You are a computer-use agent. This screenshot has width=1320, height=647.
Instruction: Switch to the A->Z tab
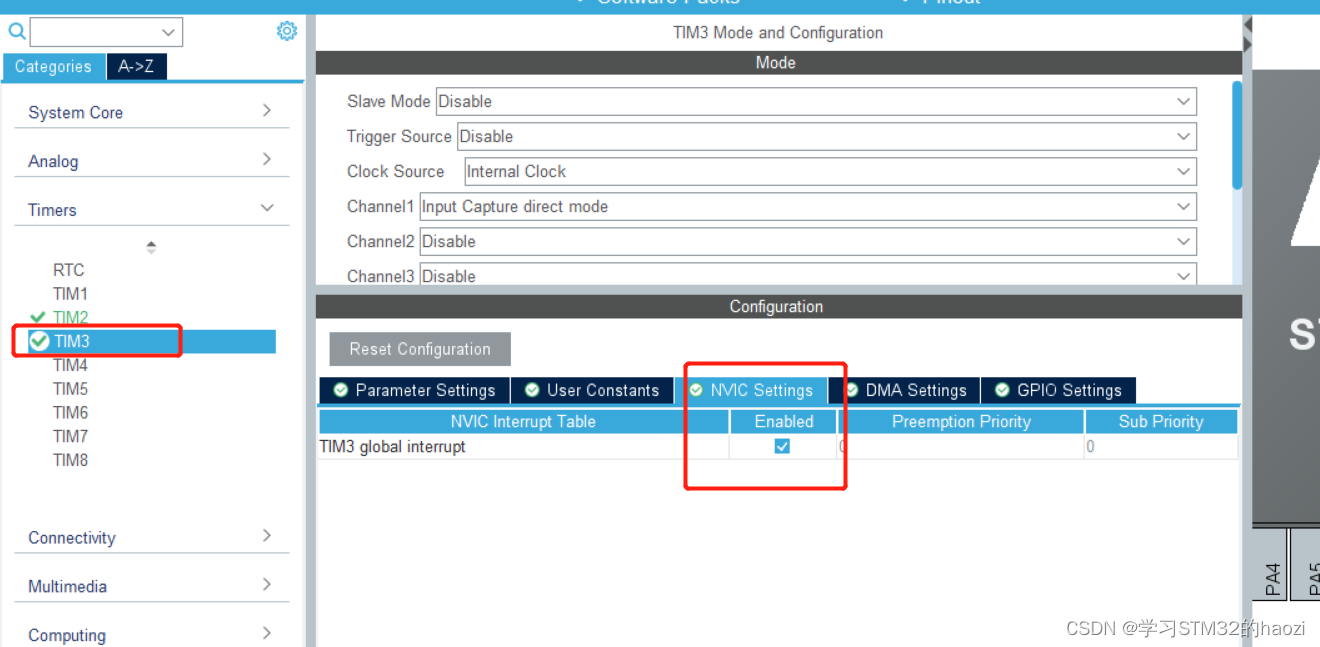point(136,66)
